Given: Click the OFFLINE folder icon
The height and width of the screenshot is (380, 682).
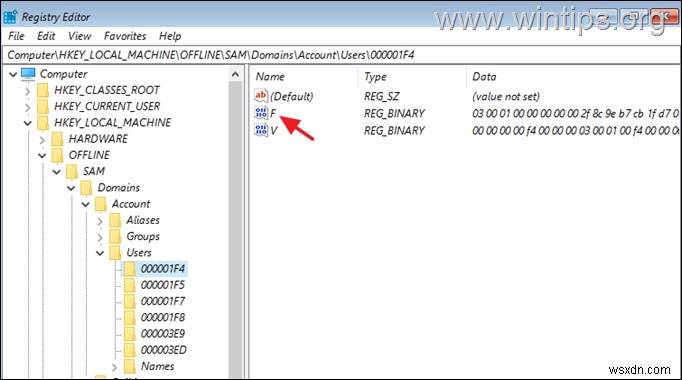Looking at the screenshot, I should [x=57, y=155].
